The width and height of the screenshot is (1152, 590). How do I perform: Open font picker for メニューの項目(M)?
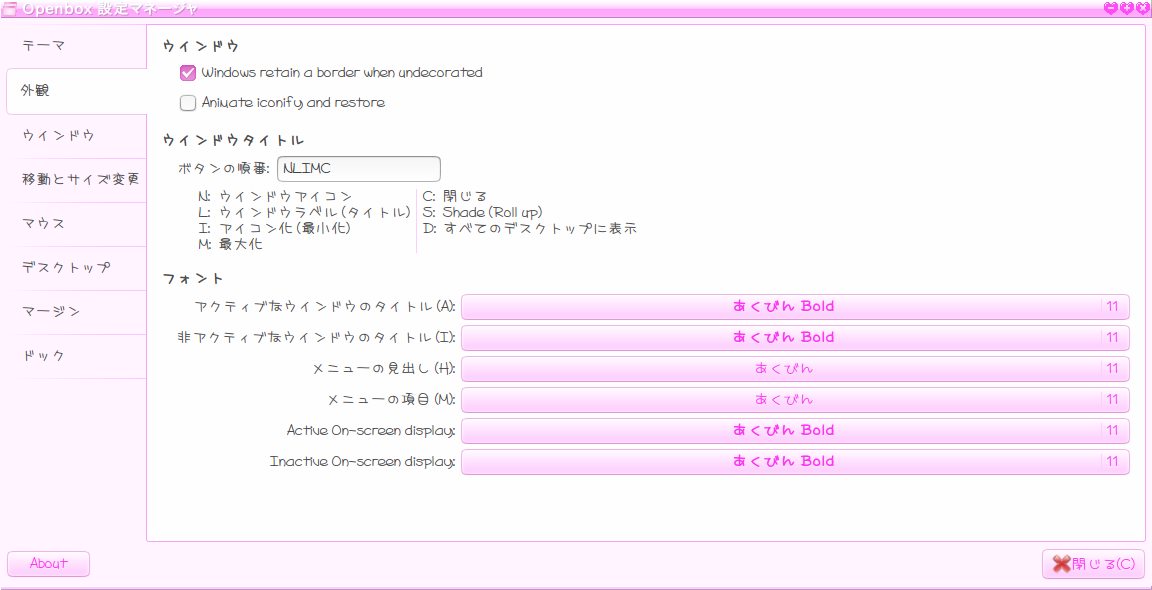[795, 400]
